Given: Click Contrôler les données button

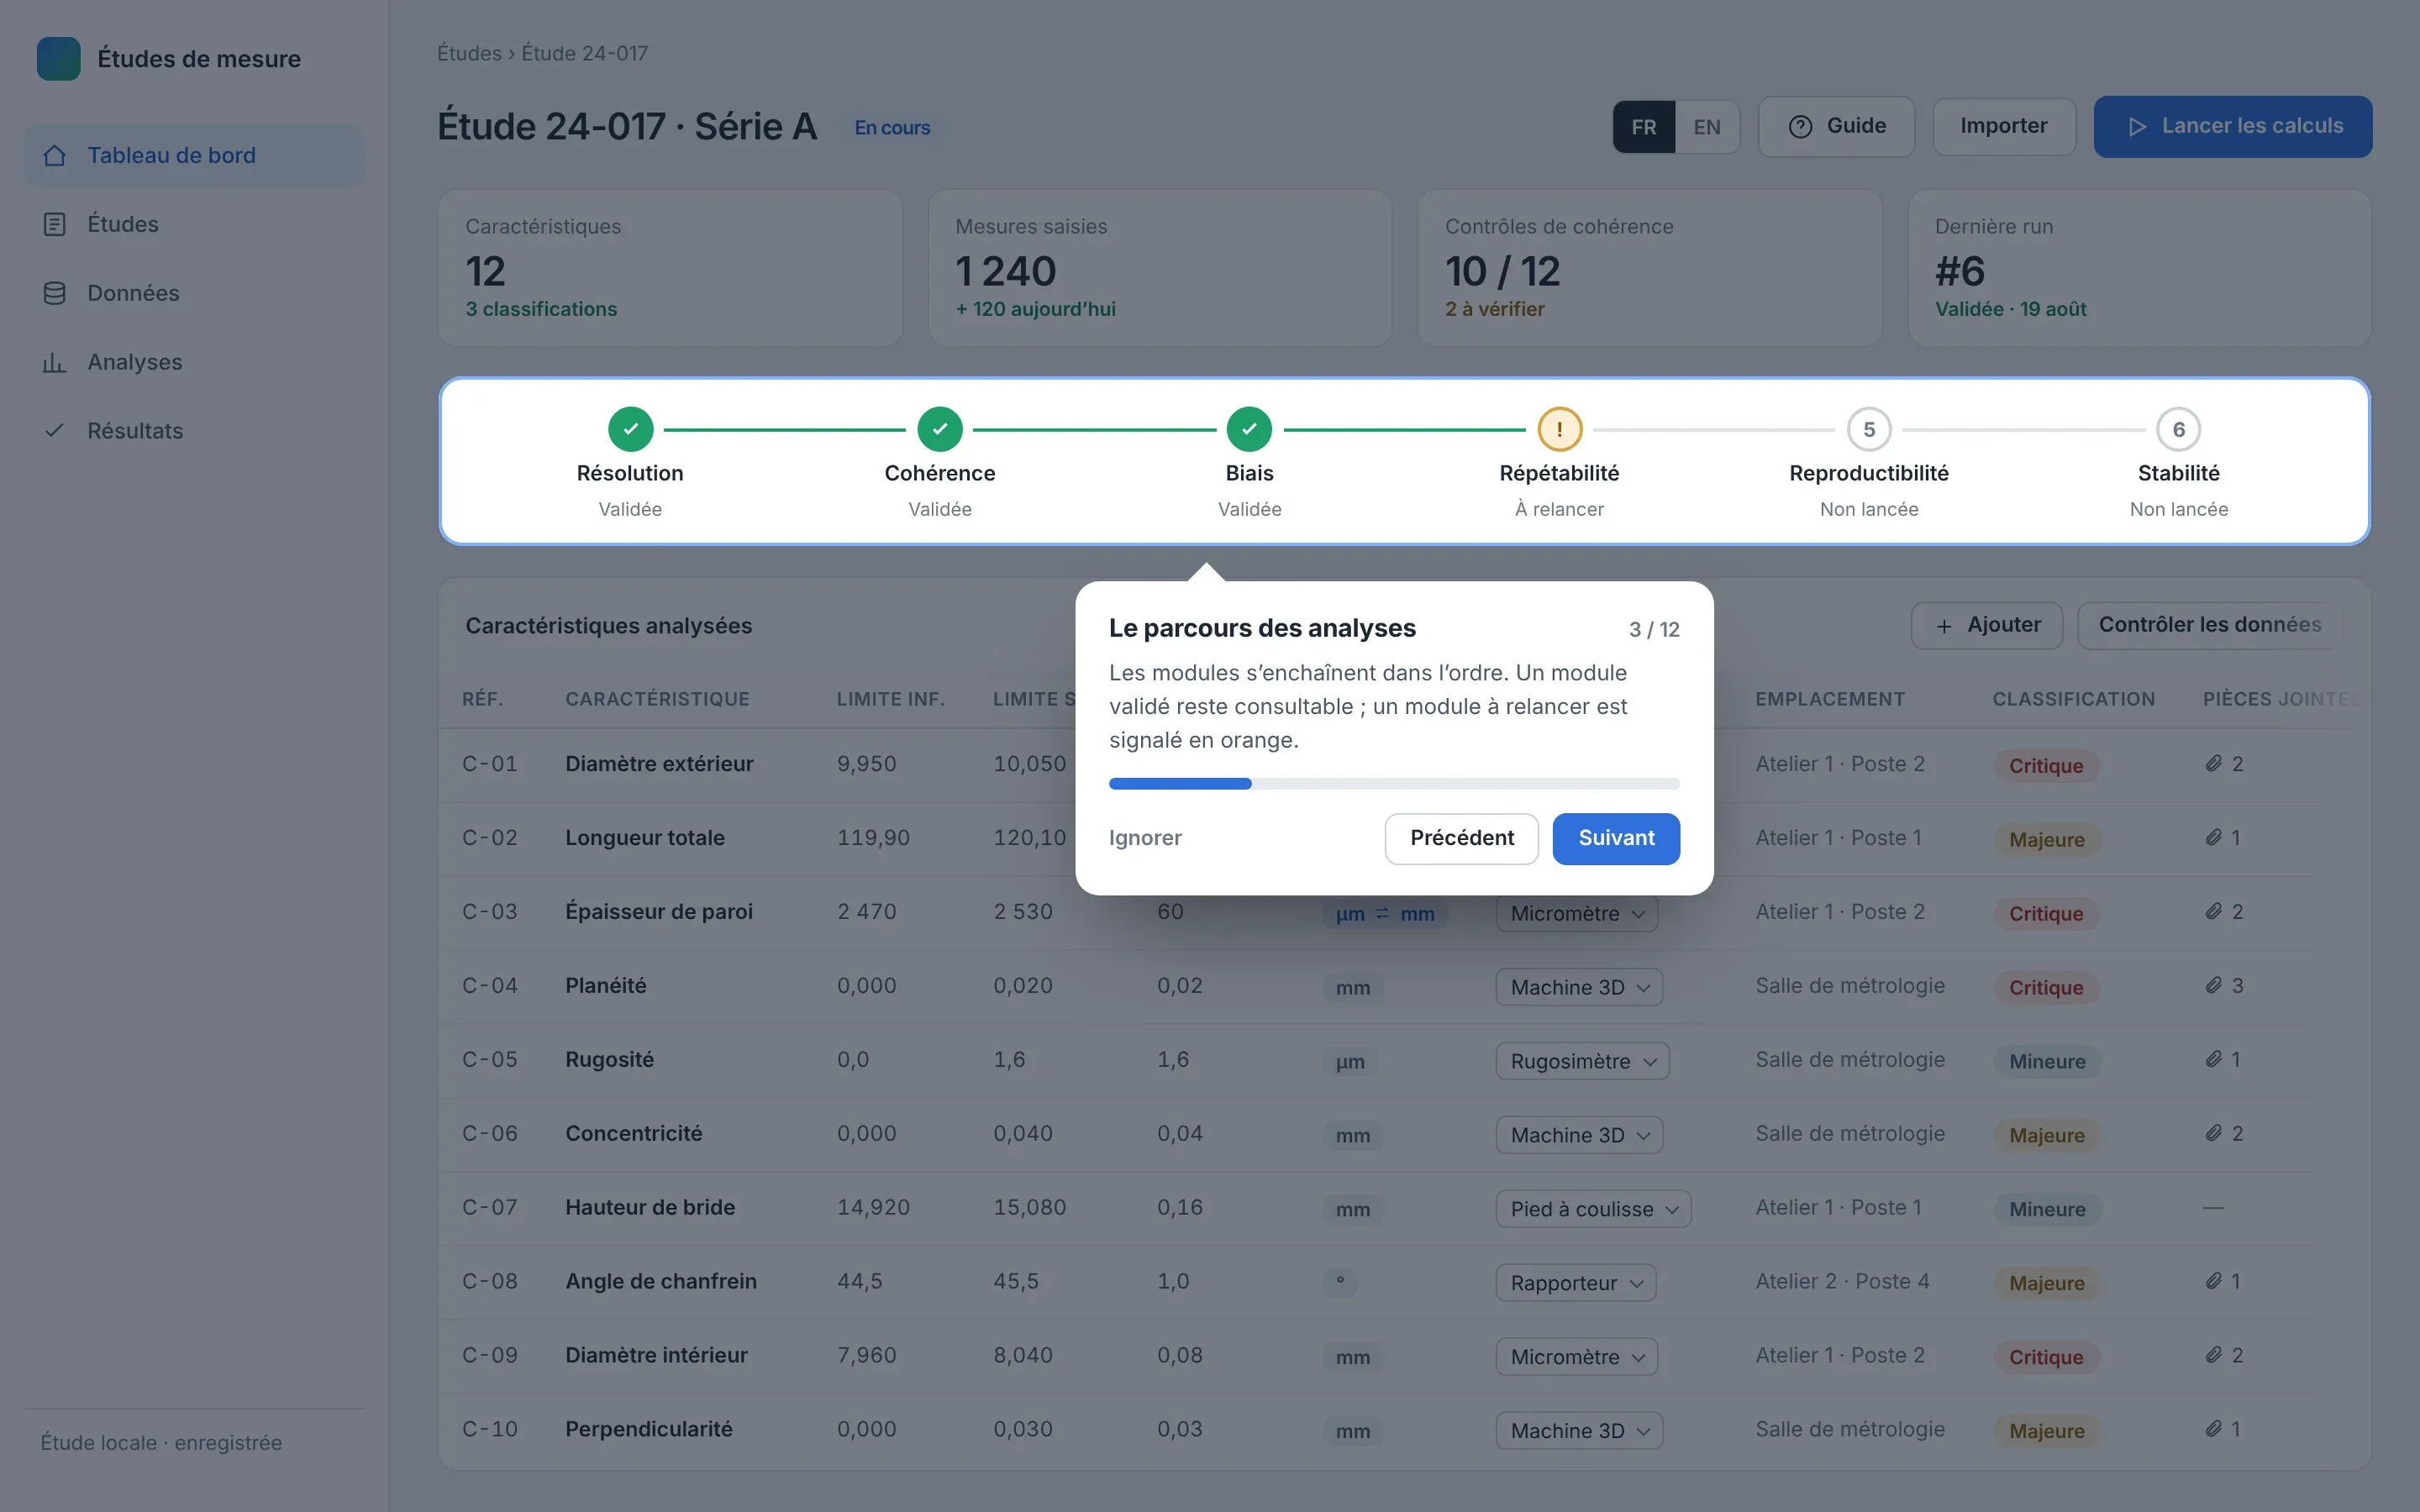Looking at the screenshot, I should [2210, 626].
